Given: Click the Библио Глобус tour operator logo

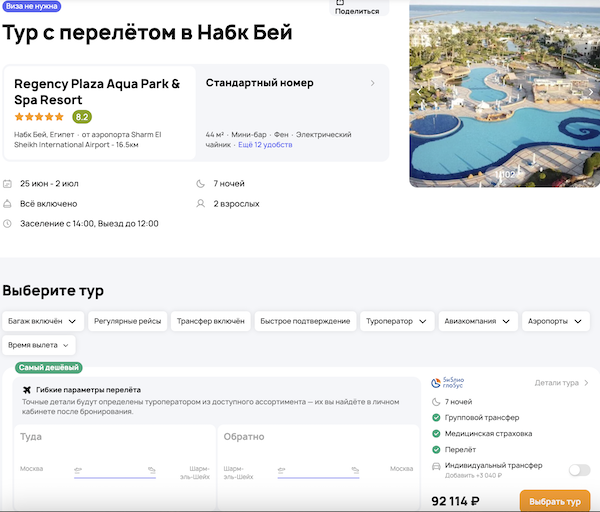Looking at the screenshot, I should (x=447, y=382).
